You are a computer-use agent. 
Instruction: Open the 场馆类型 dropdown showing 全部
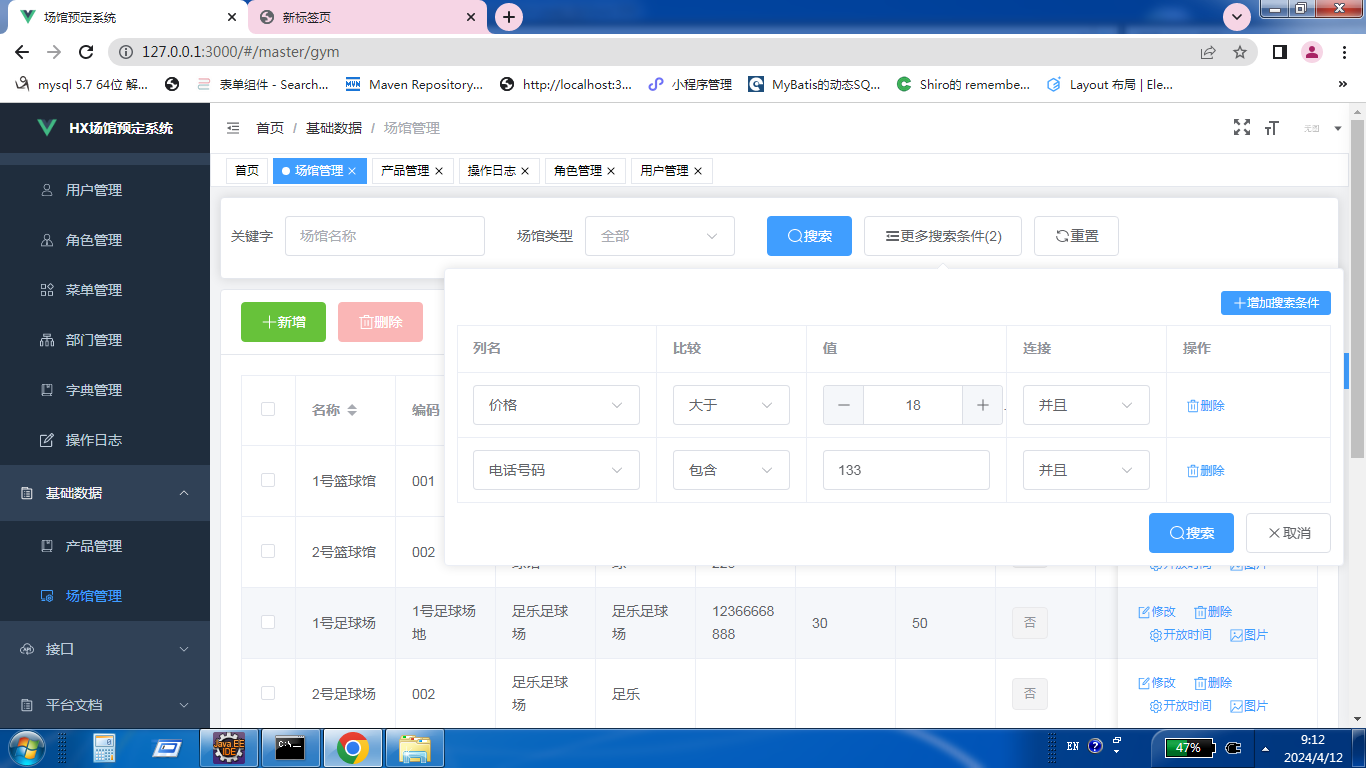[660, 236]
